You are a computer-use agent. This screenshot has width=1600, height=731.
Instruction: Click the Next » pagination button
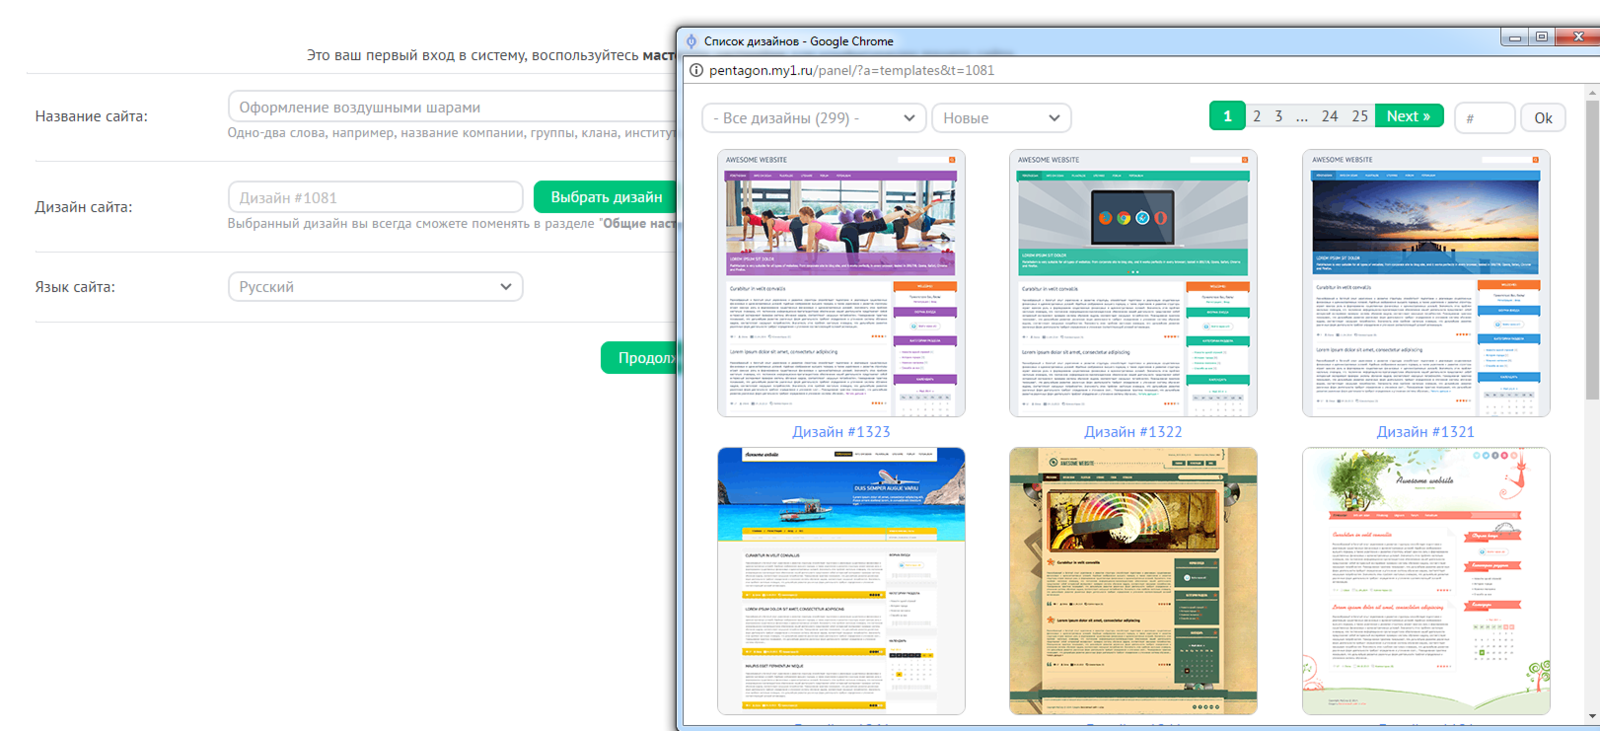1408,117
